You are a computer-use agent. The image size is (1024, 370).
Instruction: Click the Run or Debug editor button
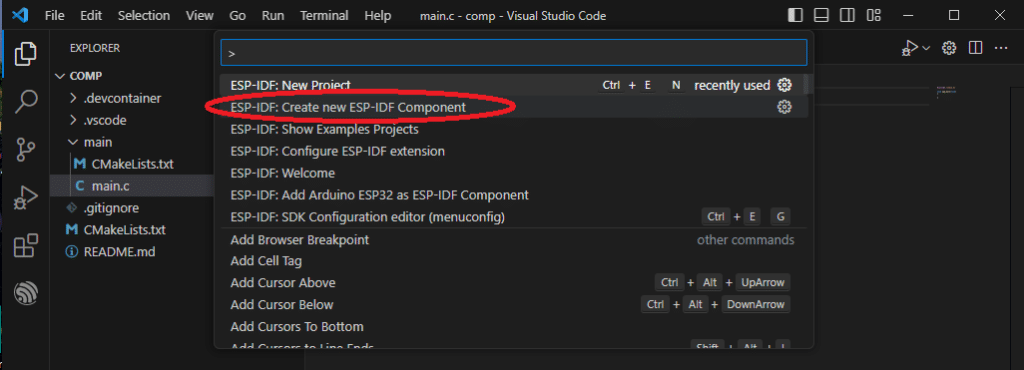pyautogui.click(x=909, y=48)
